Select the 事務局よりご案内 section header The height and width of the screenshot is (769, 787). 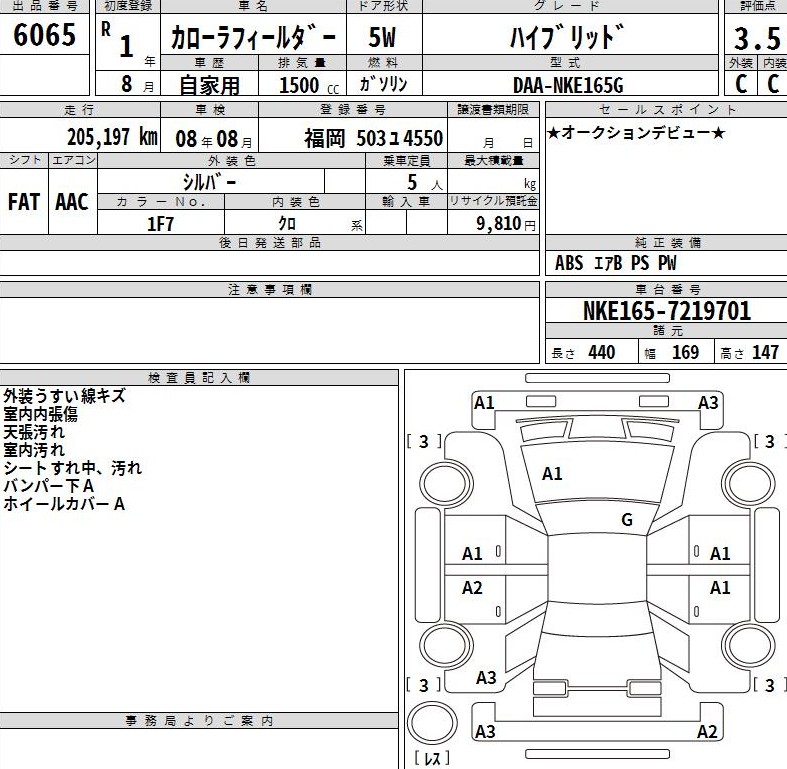coord(199,721)
